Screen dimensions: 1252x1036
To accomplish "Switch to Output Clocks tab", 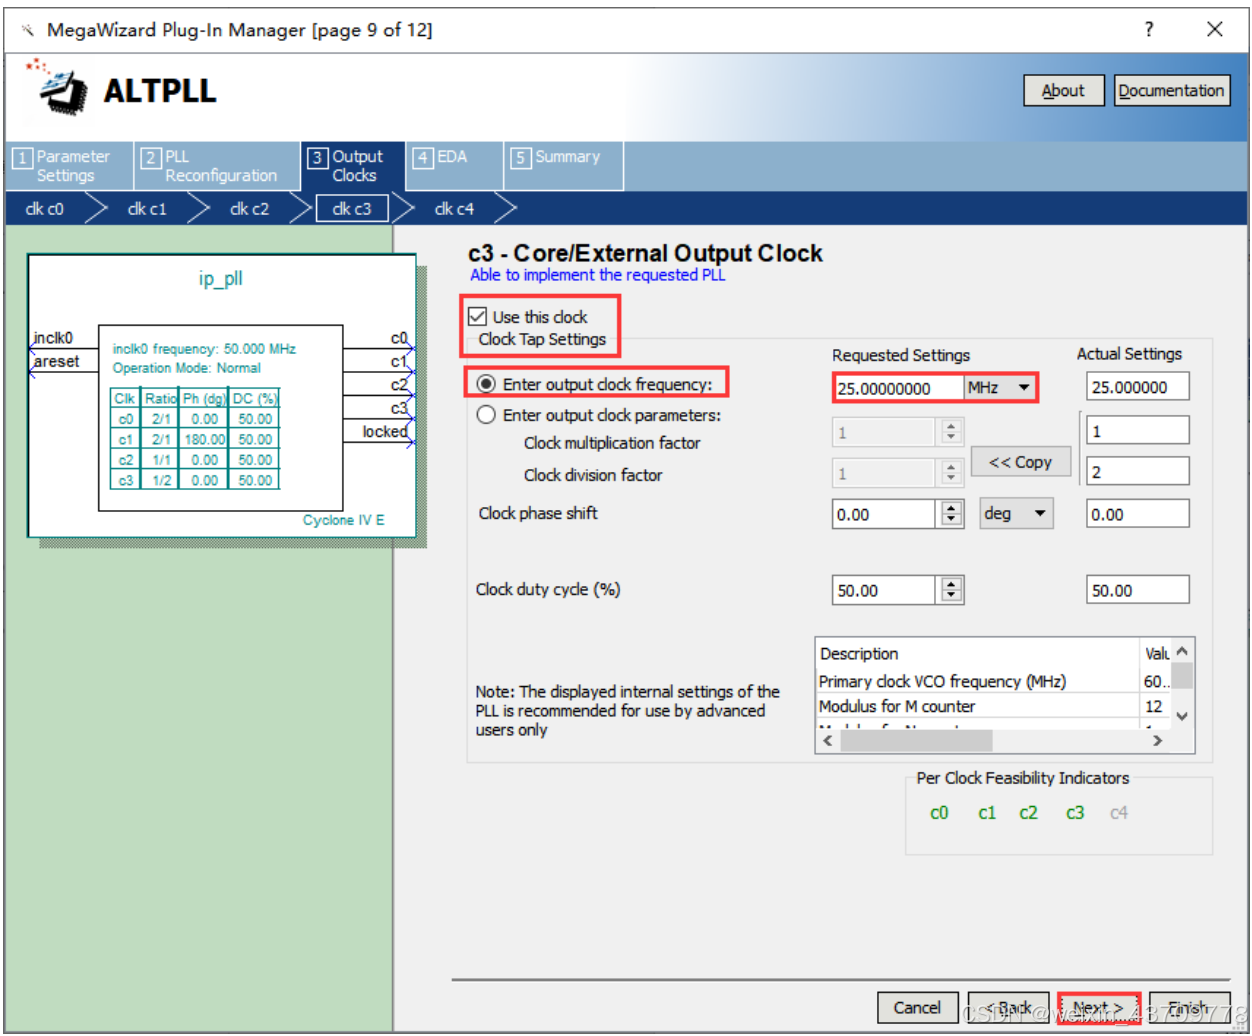I will pos(352,166).
